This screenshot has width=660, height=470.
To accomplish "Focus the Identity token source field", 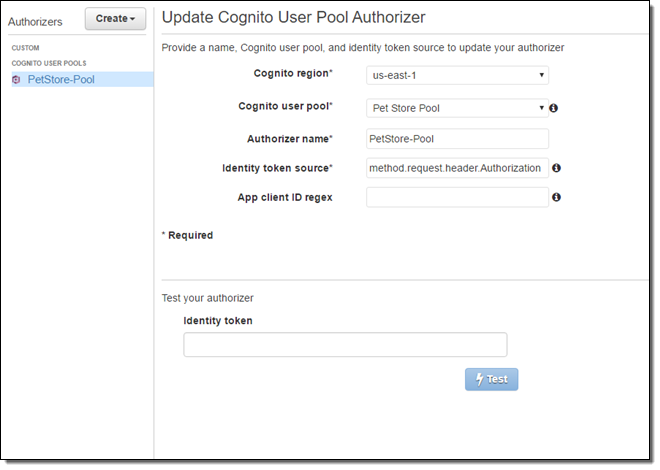I will coord(457,168).
